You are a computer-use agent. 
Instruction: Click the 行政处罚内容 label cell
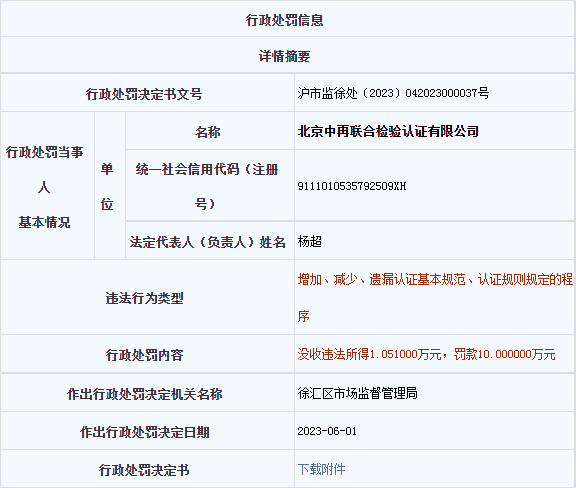147,354
